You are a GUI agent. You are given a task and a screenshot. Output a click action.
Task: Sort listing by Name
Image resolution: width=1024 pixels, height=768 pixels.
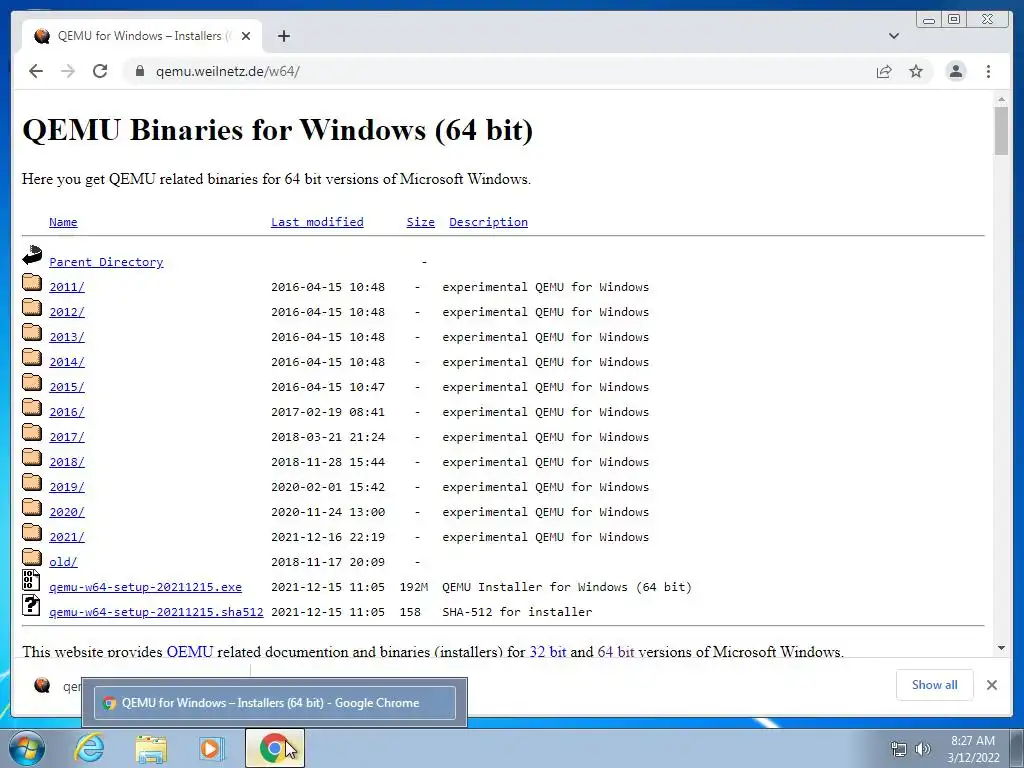coord(63,222)
